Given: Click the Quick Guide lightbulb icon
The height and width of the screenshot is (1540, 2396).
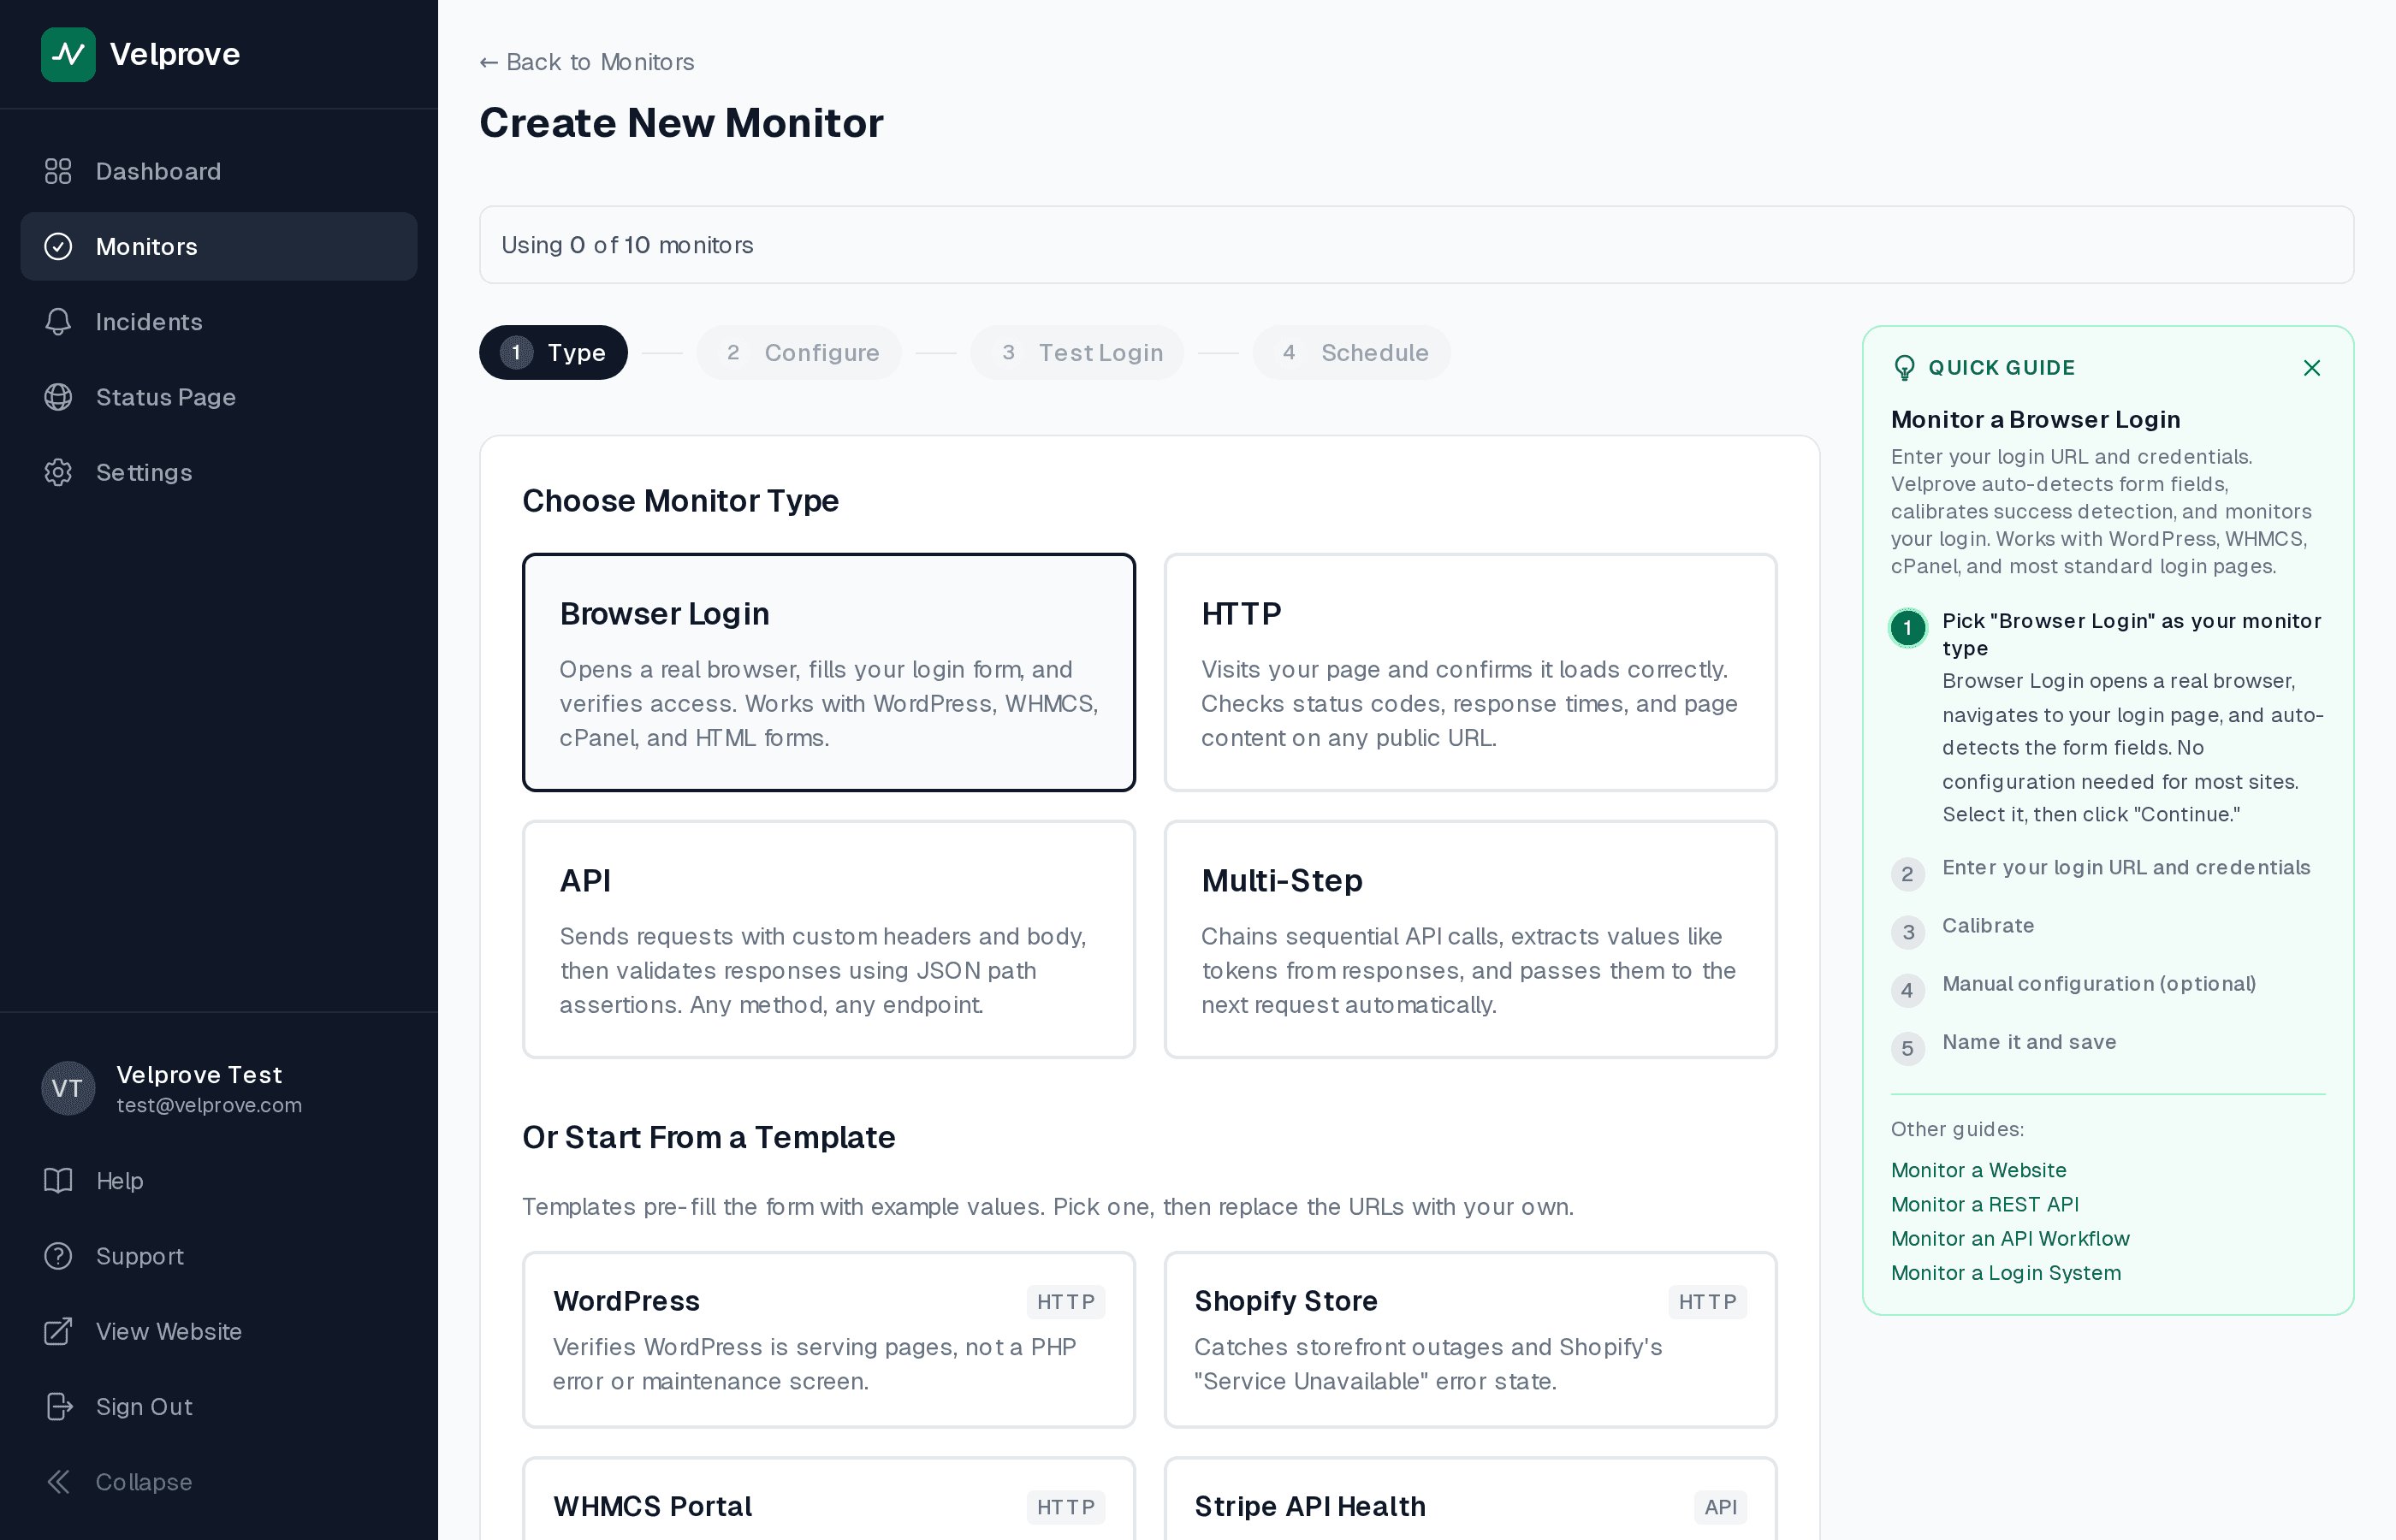Looking at the screenshot, I should tap(1904, 368).
